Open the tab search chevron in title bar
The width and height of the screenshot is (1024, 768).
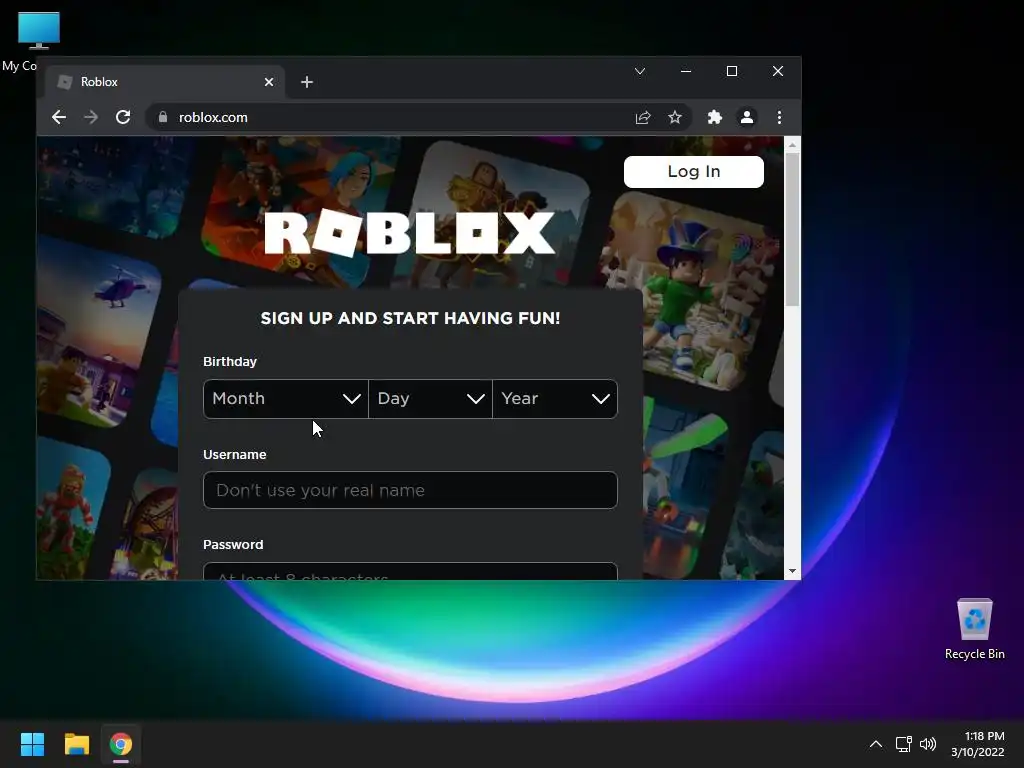[x=640, y=71]
